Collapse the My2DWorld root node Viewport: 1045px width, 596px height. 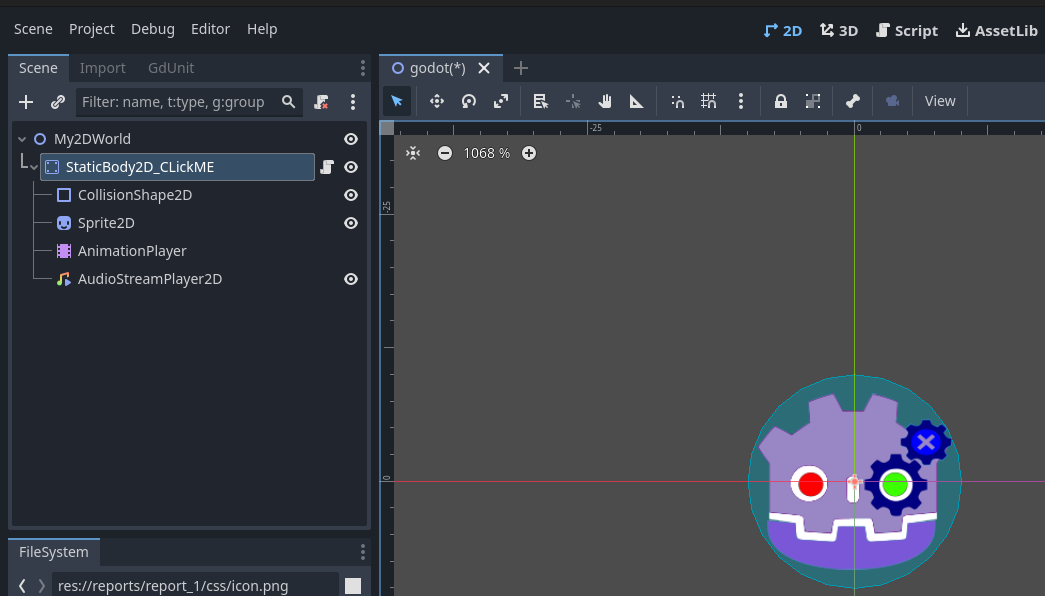22,139
